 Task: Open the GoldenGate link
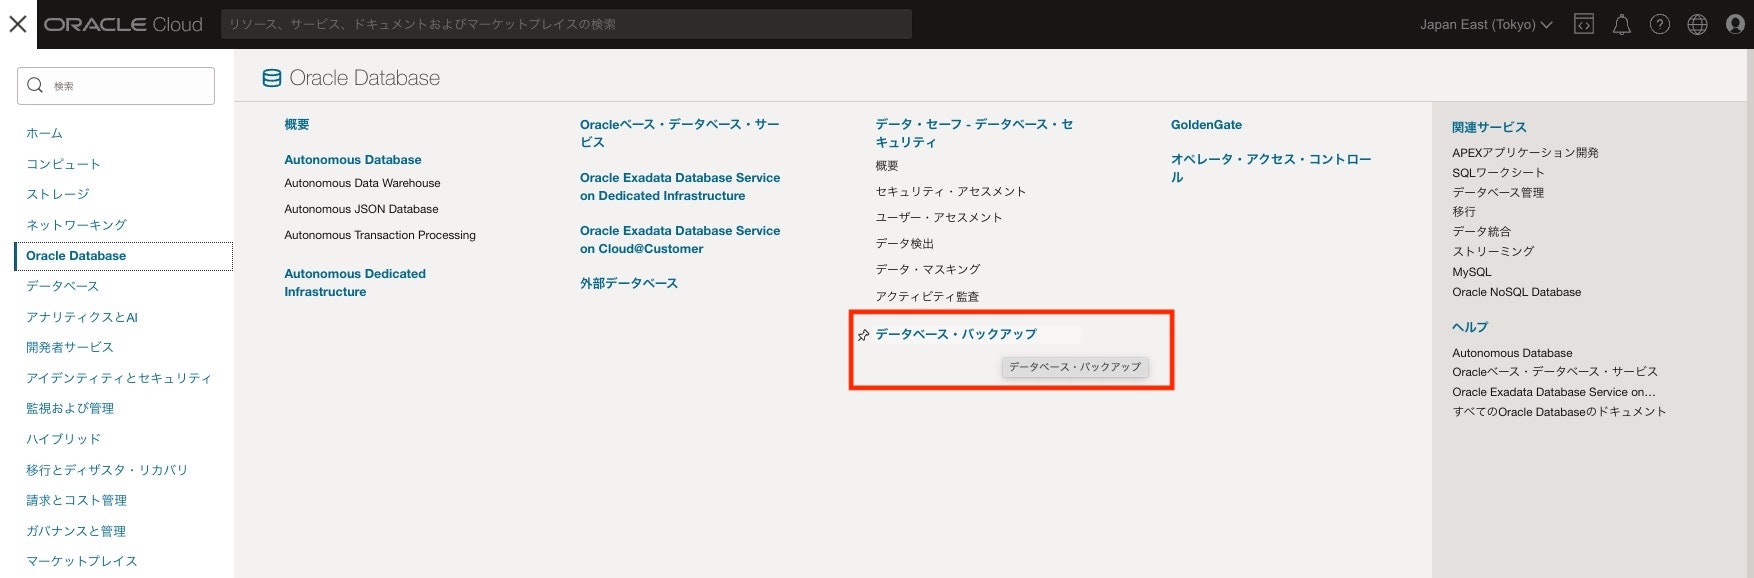(x=1206, y=125)
